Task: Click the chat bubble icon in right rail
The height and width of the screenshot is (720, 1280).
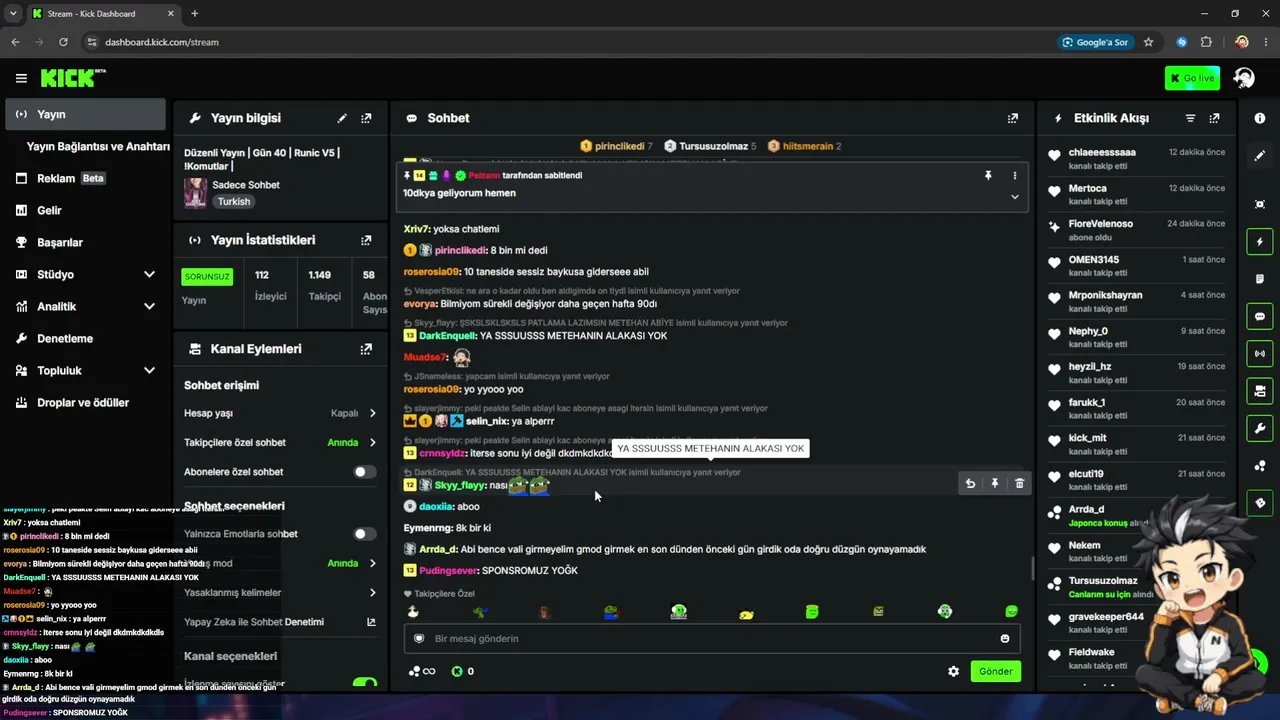Action: click(1260, 316)
